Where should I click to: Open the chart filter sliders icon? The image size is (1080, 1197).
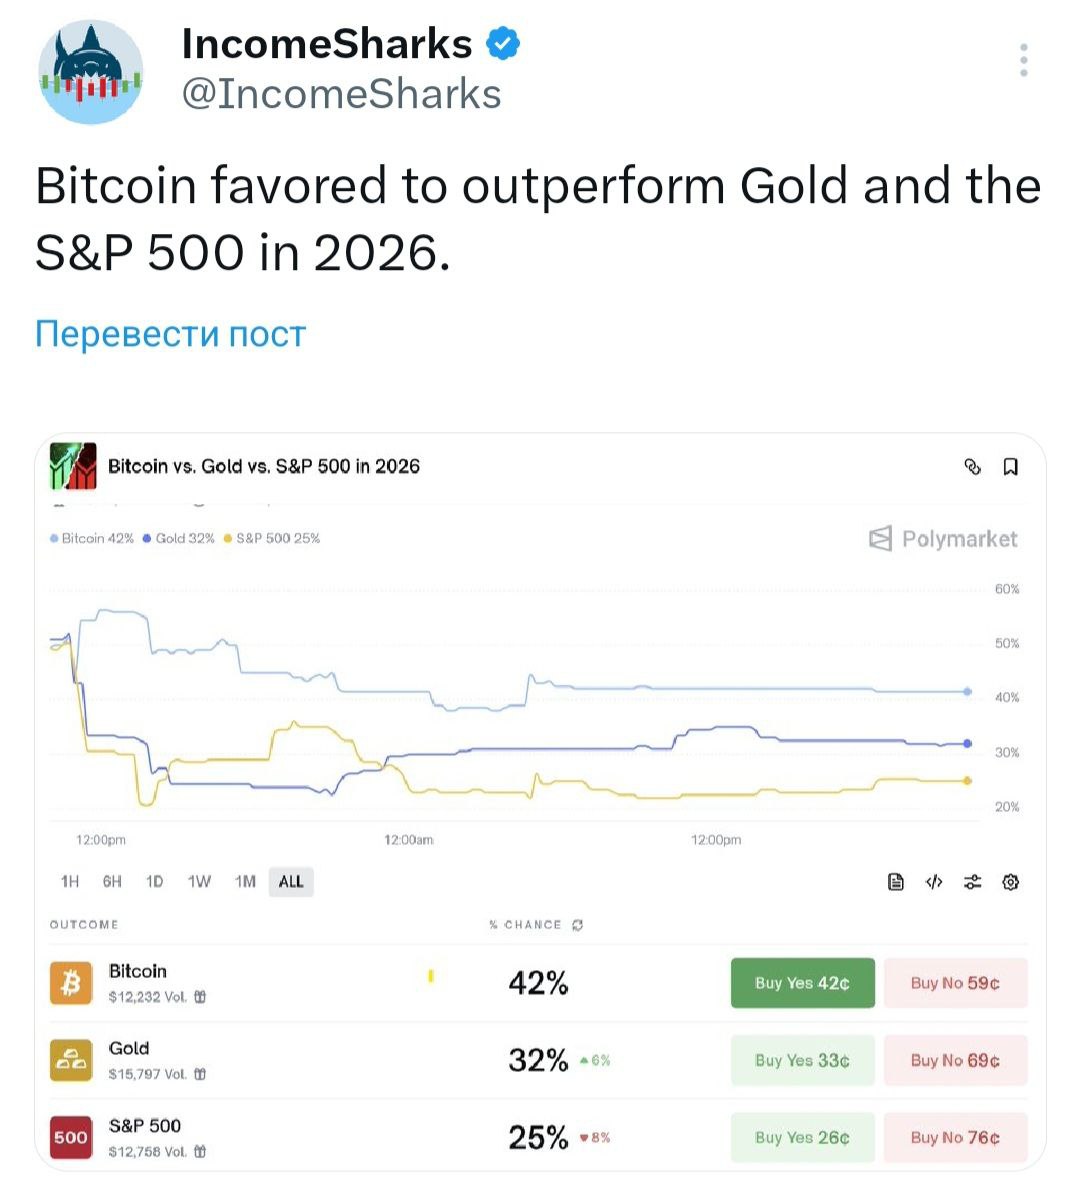[x=972, y=882]
